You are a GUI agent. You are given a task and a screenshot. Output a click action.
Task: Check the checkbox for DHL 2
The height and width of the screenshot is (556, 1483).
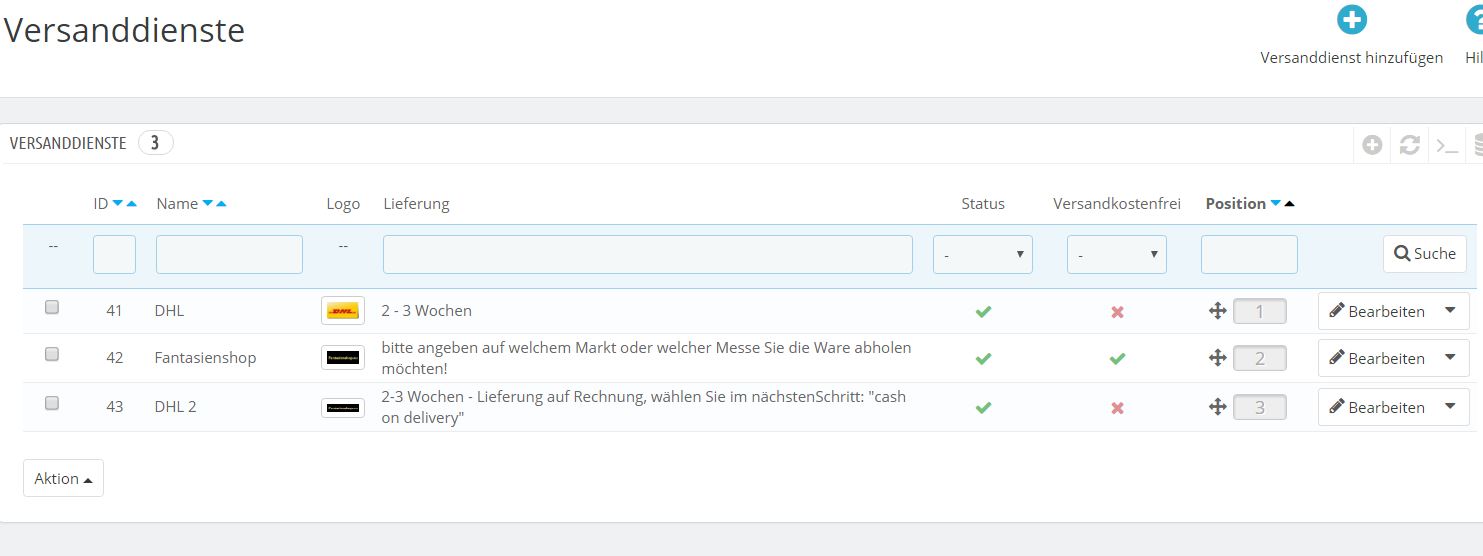52,403
